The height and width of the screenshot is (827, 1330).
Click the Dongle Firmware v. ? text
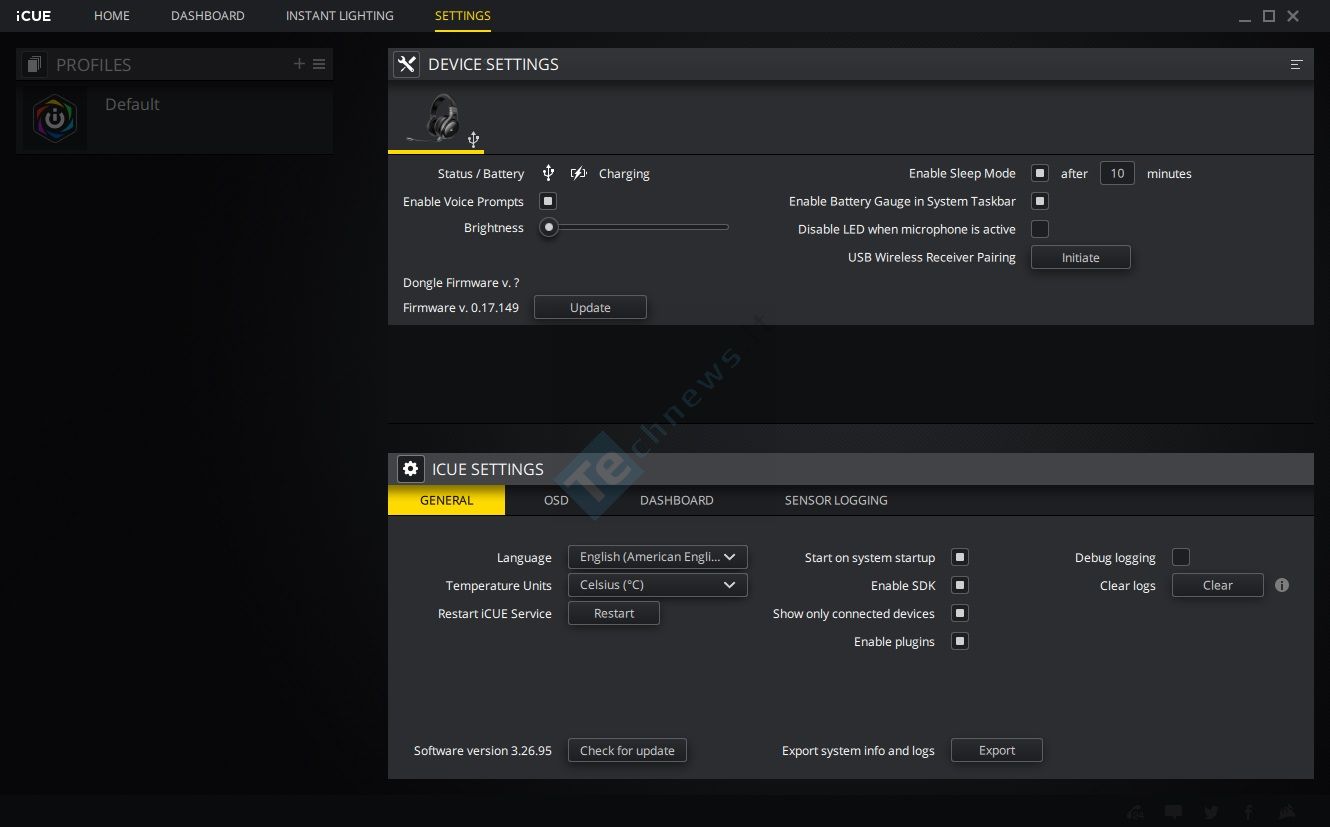pyautogui.click(x=461, y=282)
